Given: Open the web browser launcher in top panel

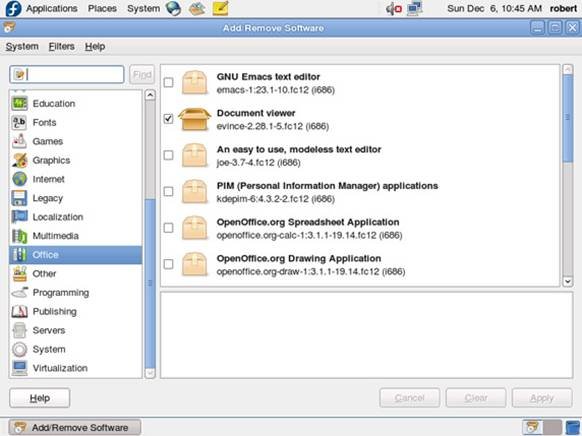Looking at the screenshot, I should [x=173, y=8].
